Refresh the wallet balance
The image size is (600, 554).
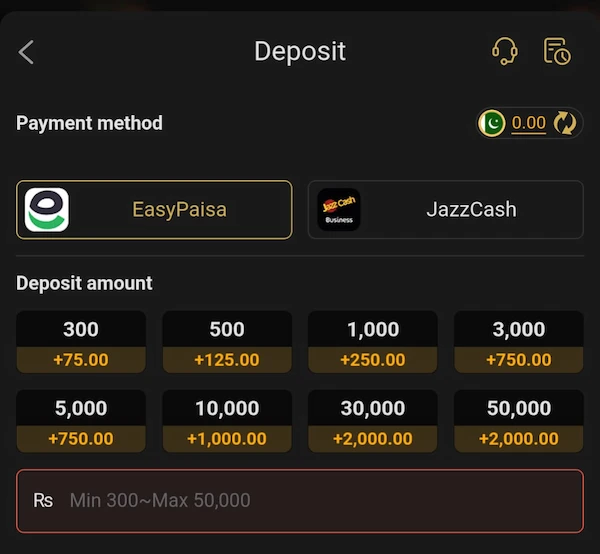565,123
